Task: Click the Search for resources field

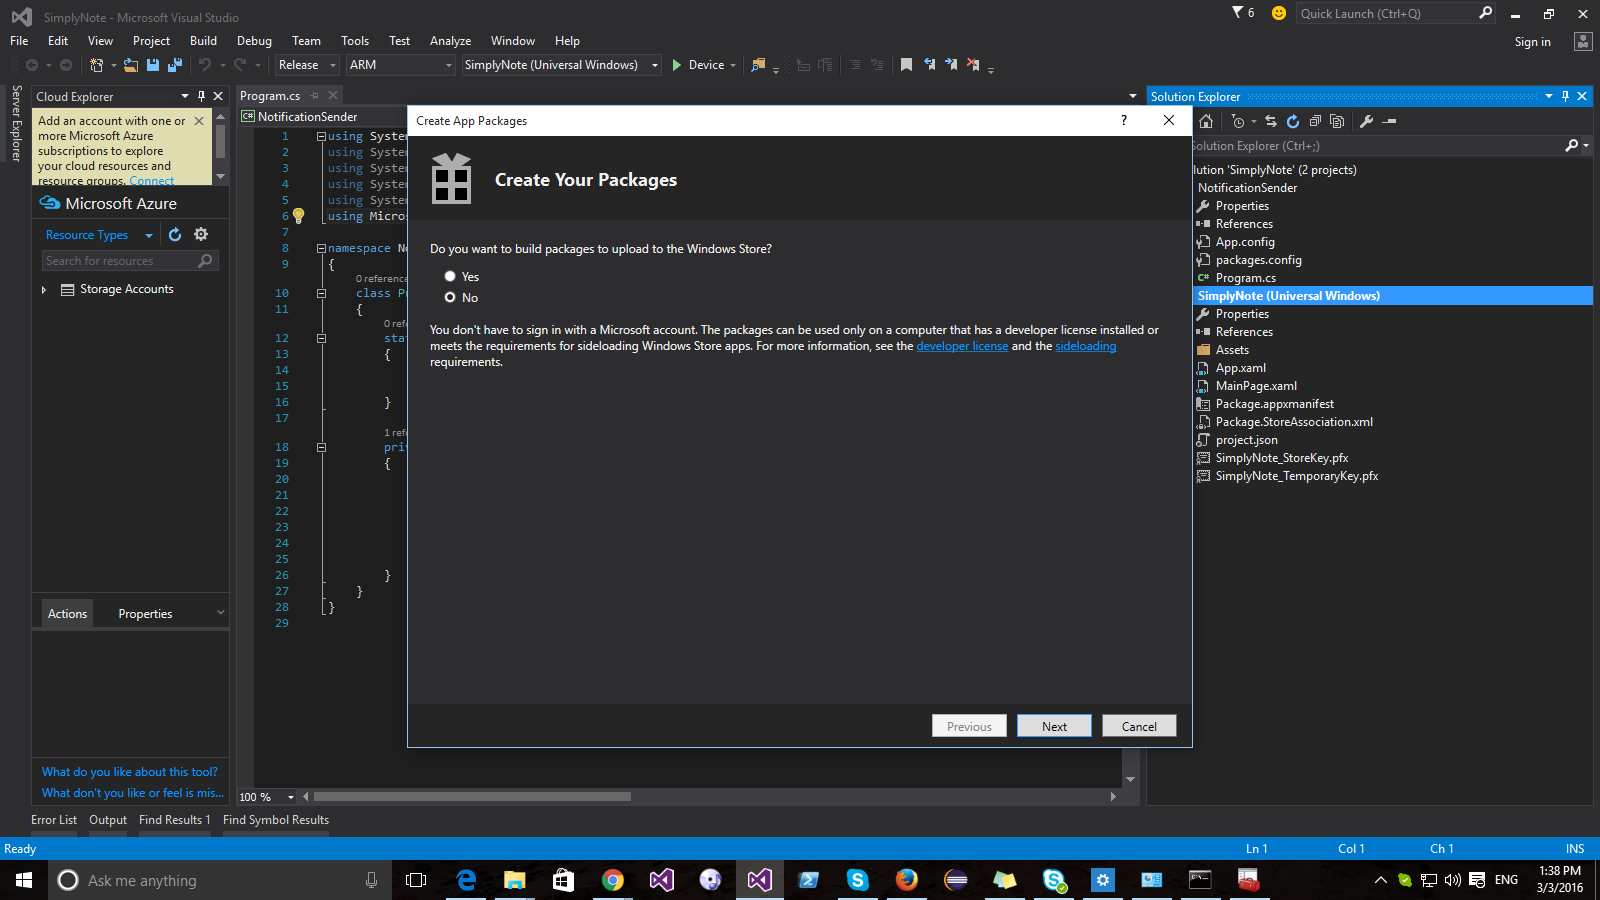Action: pyautogui.click(x=120, y=260)
